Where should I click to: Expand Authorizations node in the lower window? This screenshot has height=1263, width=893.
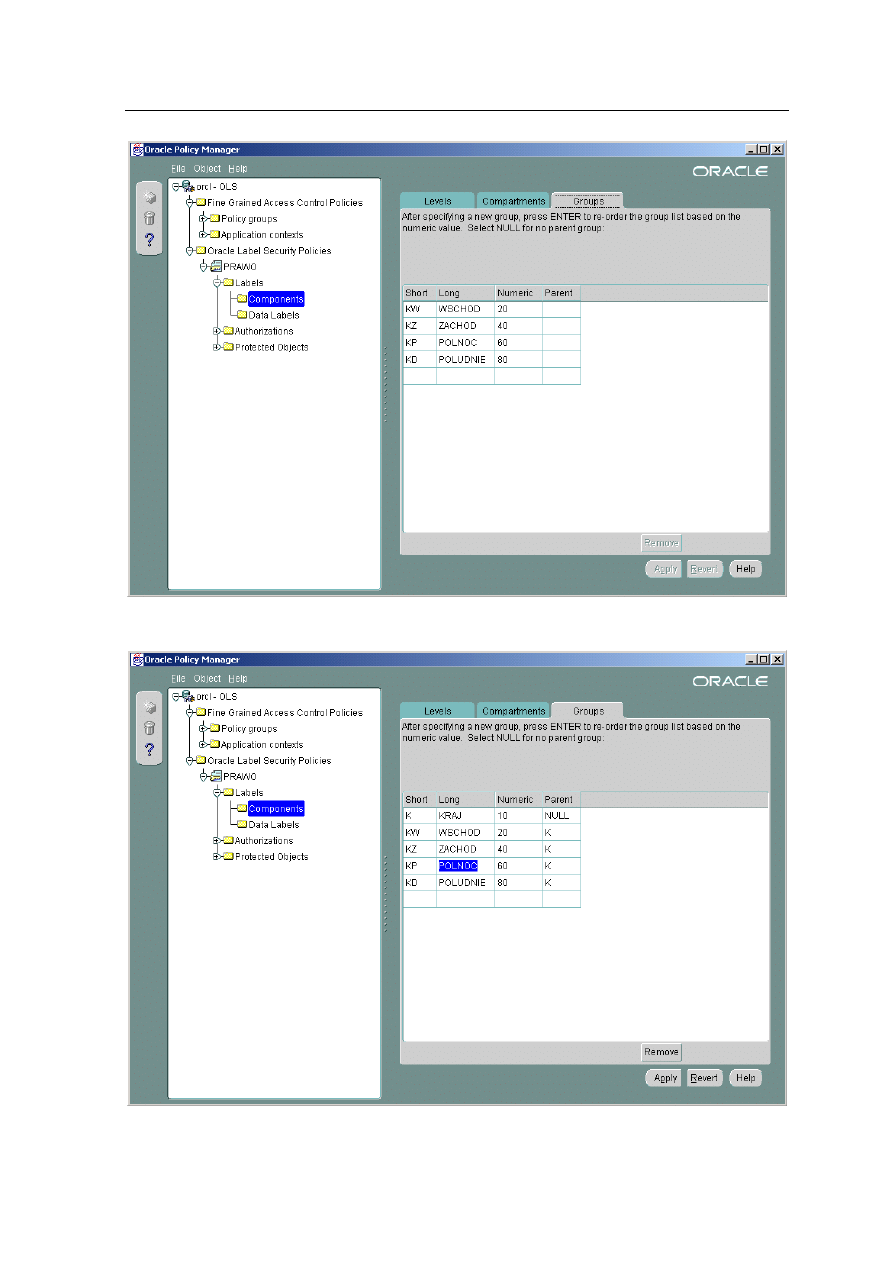[216, 841]
